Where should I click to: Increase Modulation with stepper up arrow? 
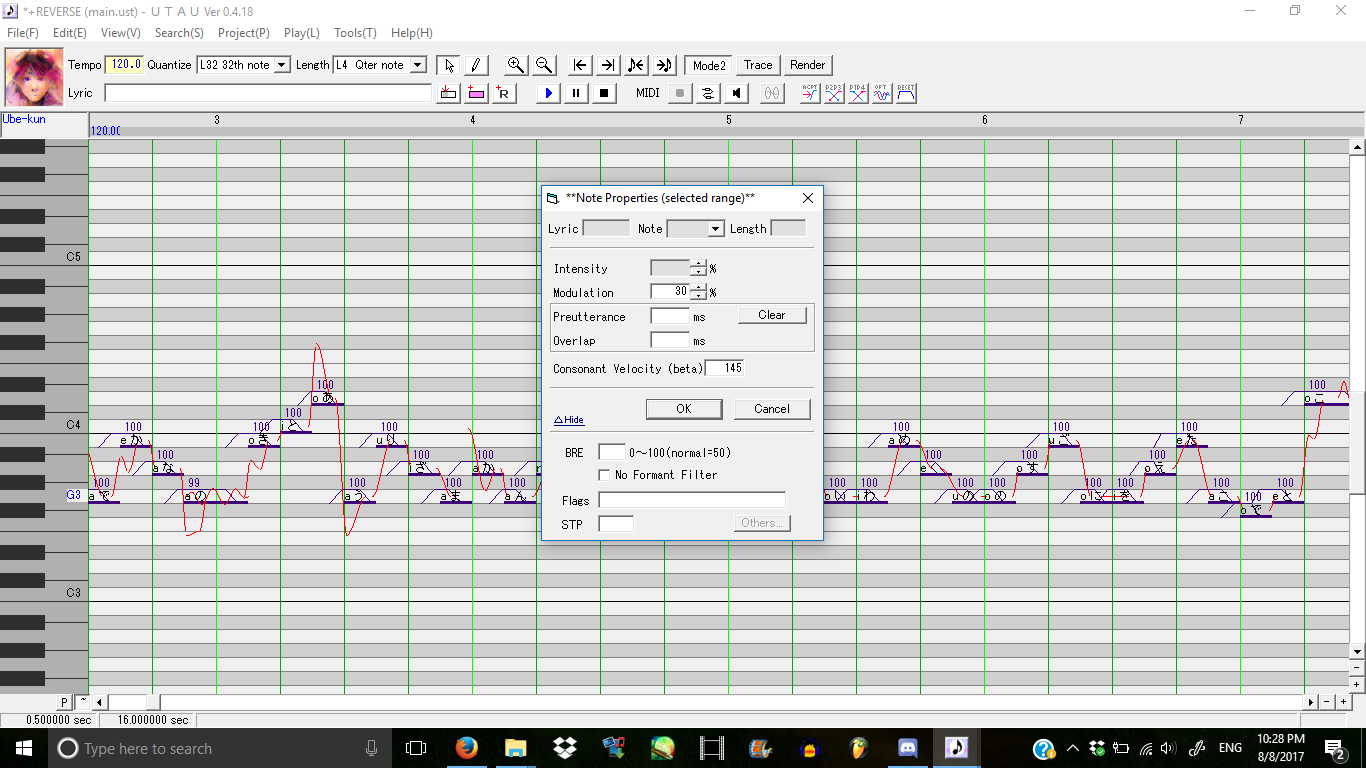698,288
